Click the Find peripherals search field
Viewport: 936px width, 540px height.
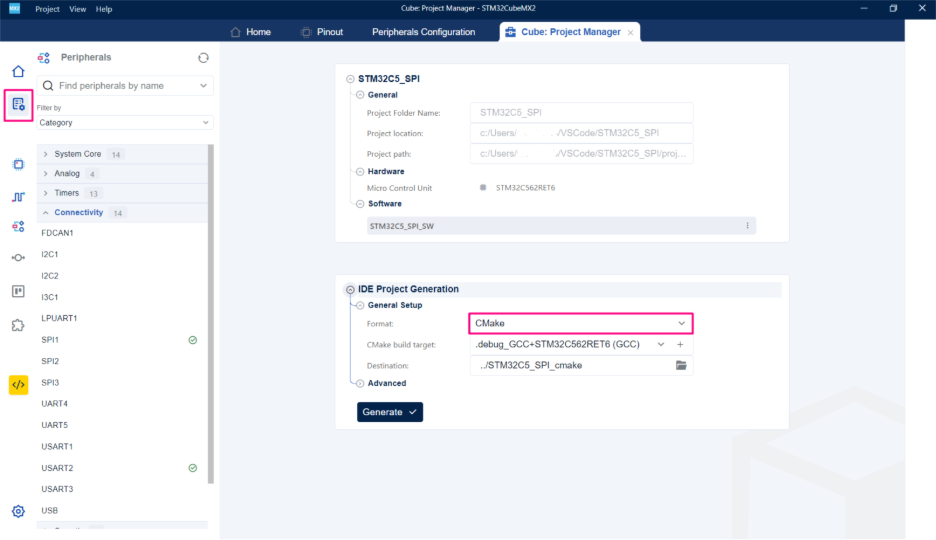[124, 86]
